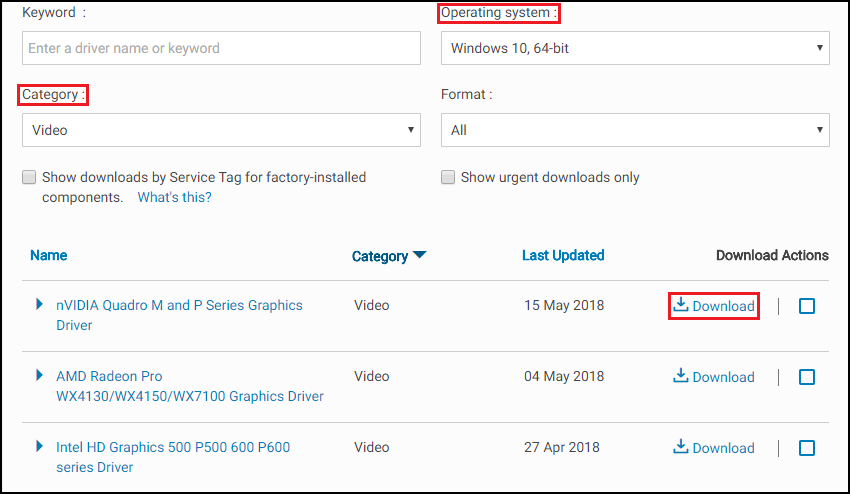The image size is (850, 494).
Task: Click download icon for Intel HD Graphics driver
Action: [x=681, y=447]
